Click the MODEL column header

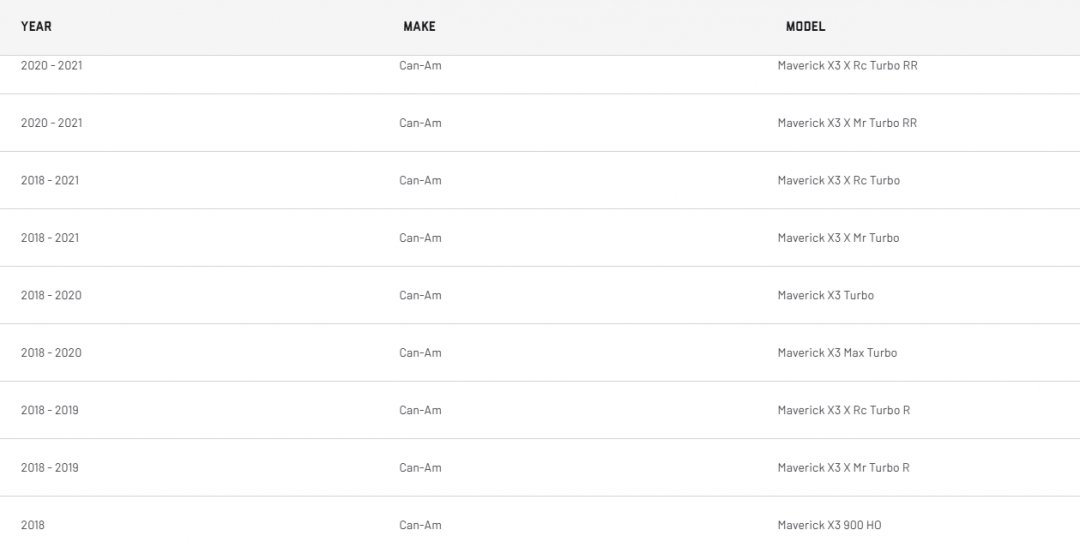(x=805, y=26)
